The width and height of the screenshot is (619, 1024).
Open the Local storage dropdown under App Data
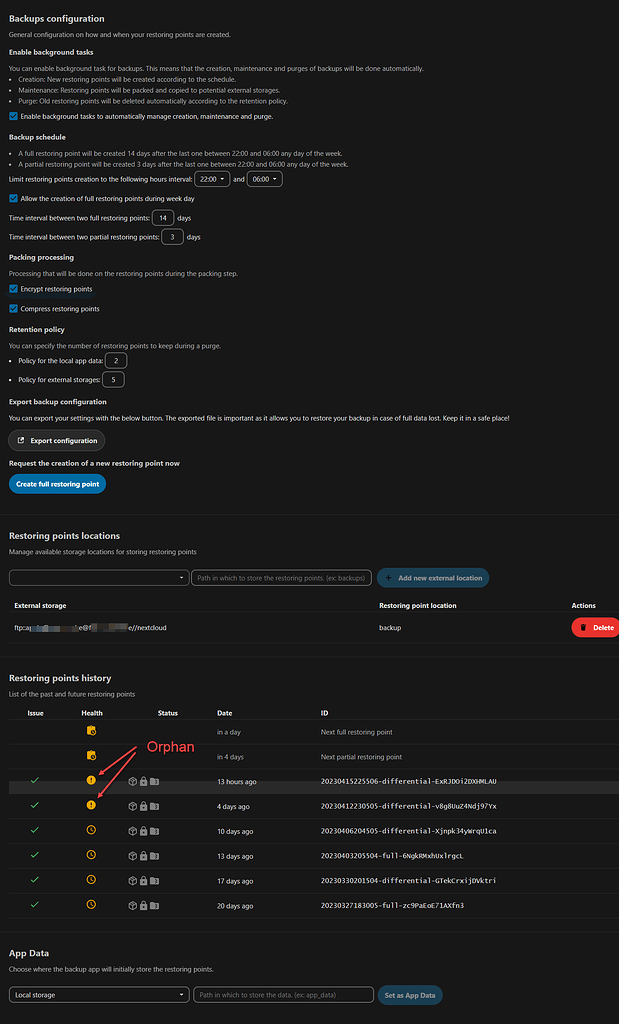[x=99, y=995]
